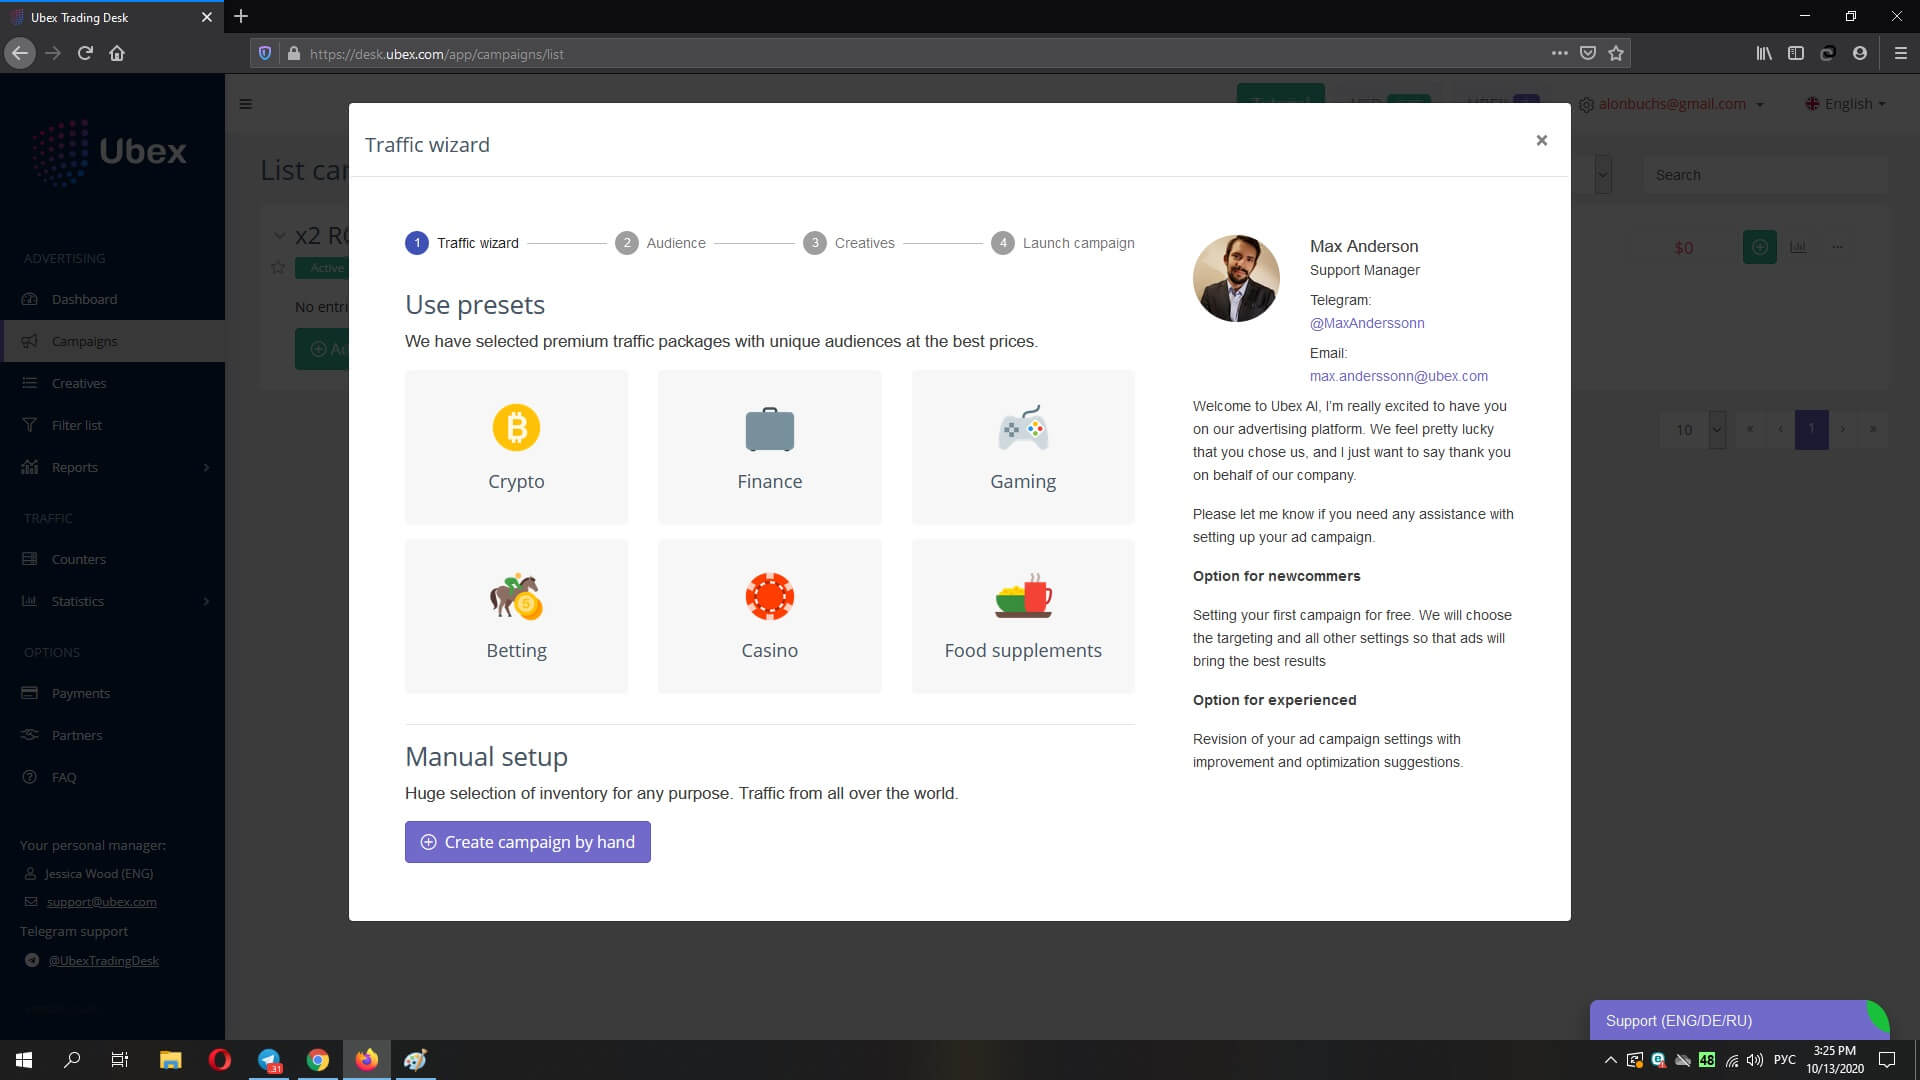Choose the Finance briefcase preset

click(x=769, y=447)
